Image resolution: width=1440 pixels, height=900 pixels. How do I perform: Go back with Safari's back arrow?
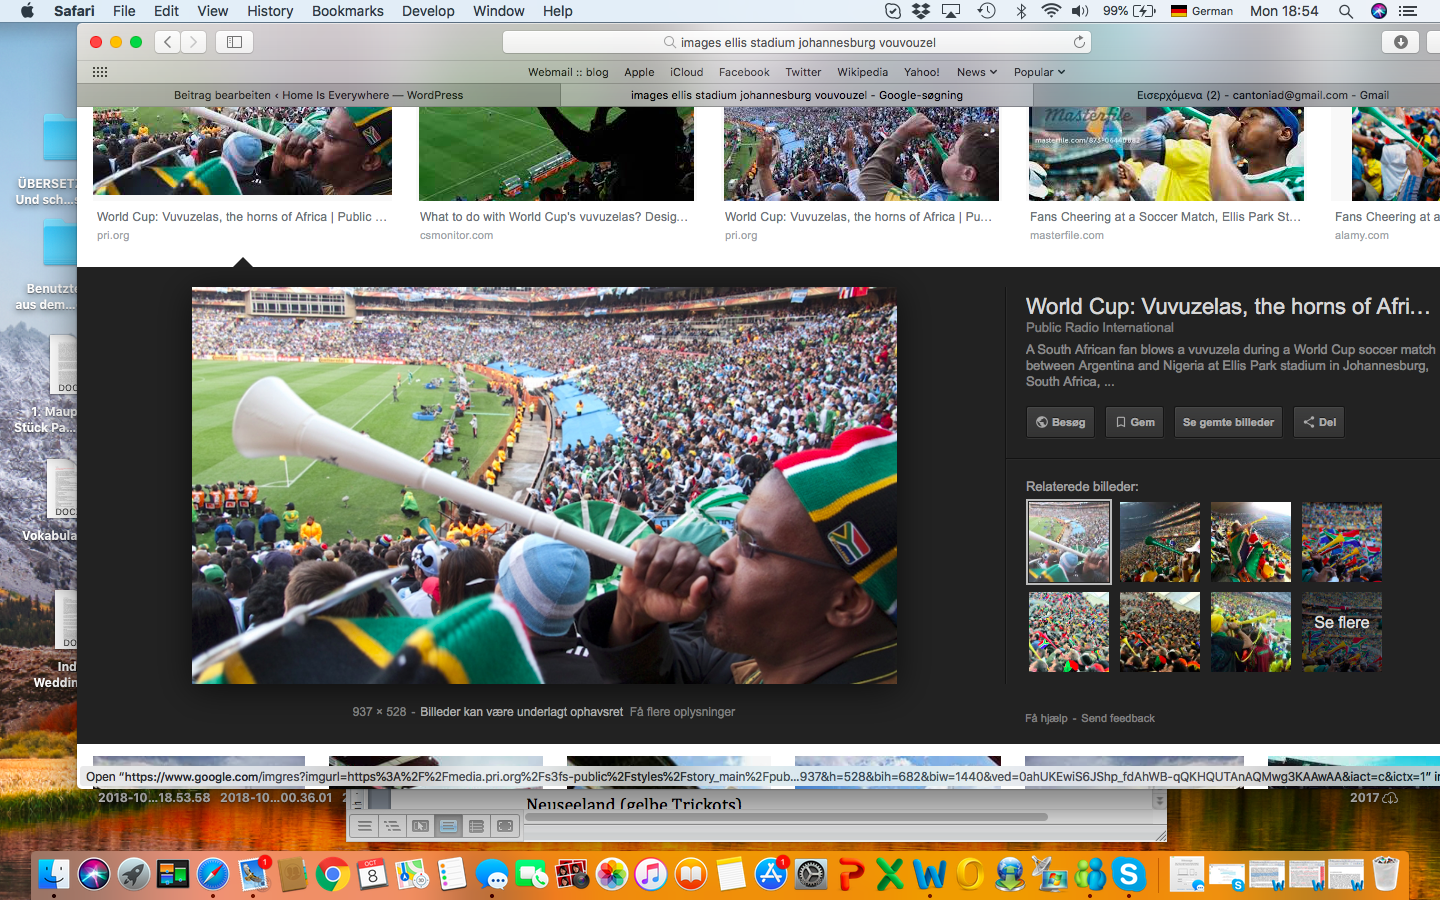coord(168,42)
